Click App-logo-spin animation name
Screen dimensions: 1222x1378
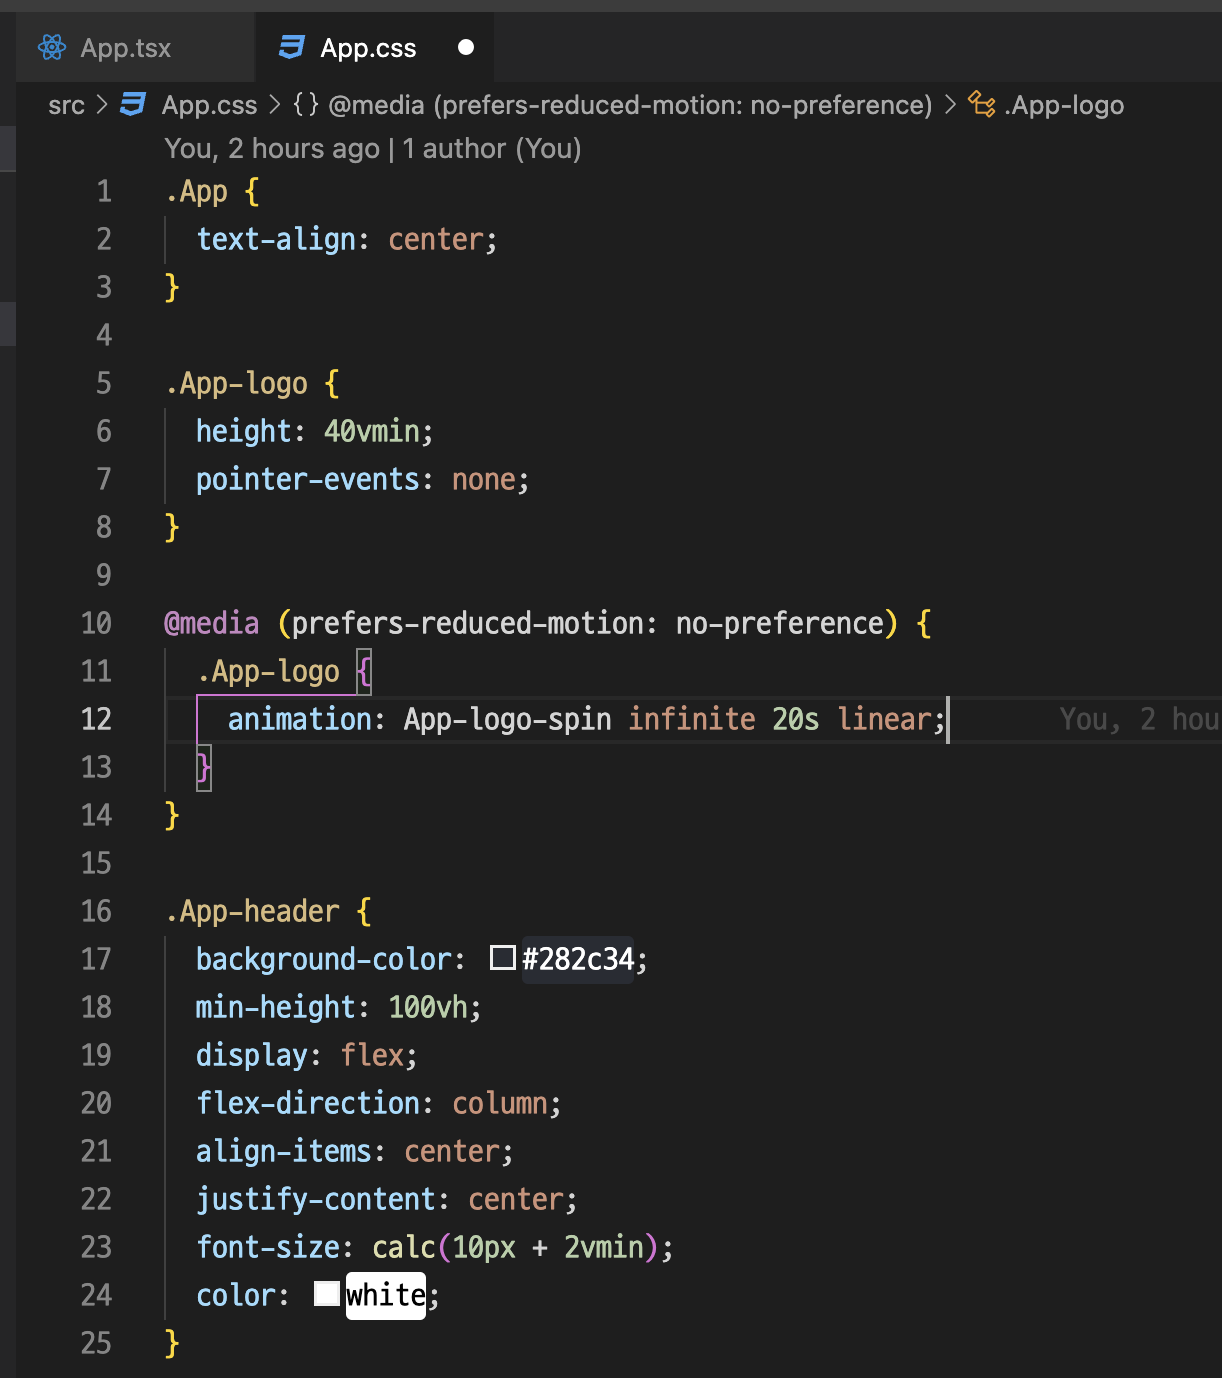[x=508, y=719]
